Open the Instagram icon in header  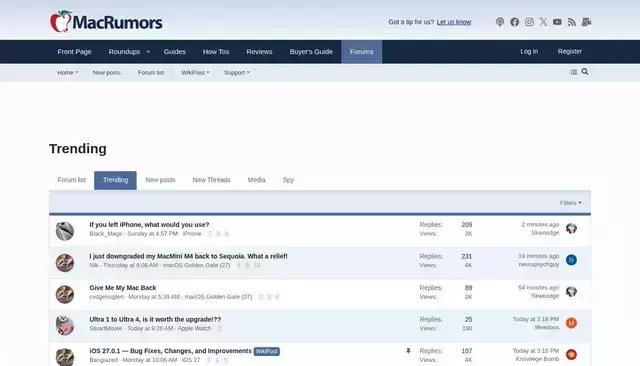pos(529,22)
